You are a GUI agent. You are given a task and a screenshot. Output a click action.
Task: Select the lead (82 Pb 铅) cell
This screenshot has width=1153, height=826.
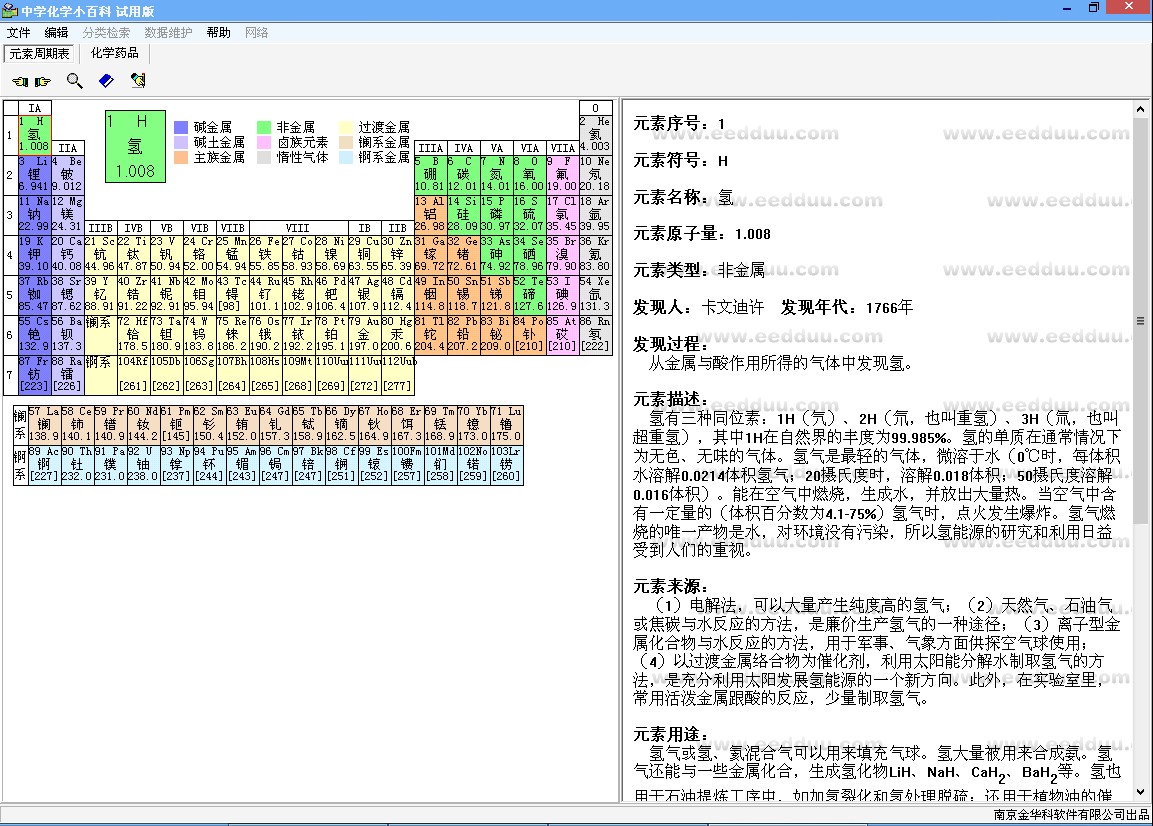tap(463, 334)
